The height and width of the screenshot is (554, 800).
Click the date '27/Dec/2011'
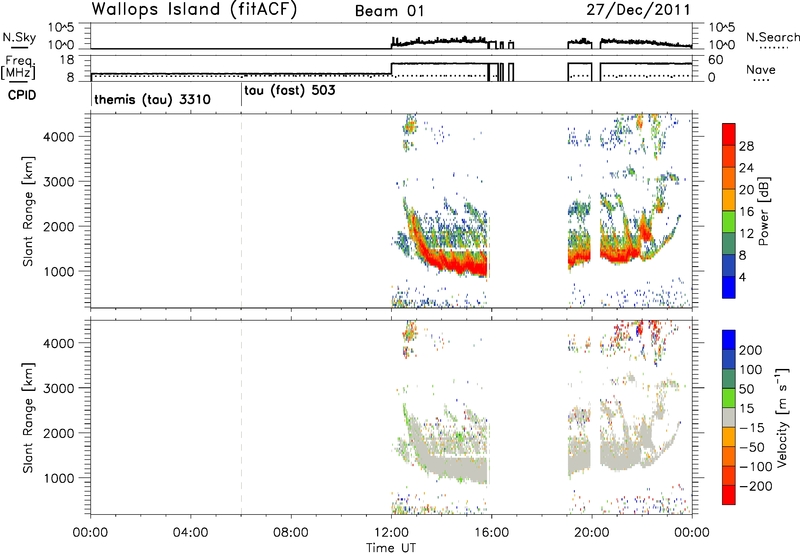pos(638,10)
